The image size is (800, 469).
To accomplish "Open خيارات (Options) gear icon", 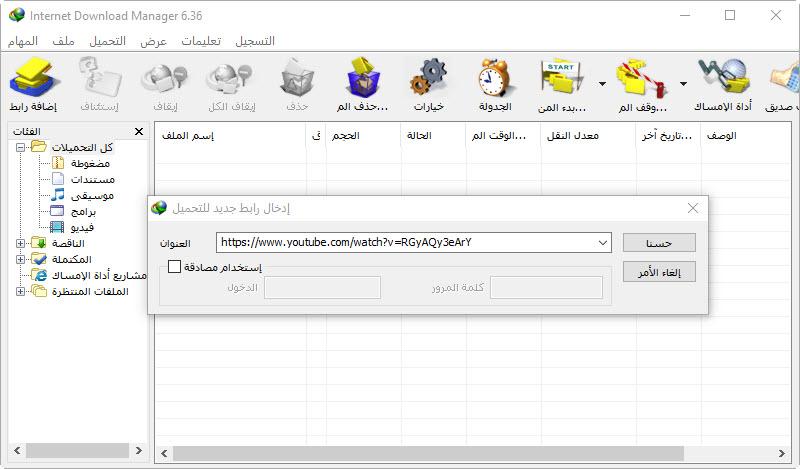I will tap(429, 78).
